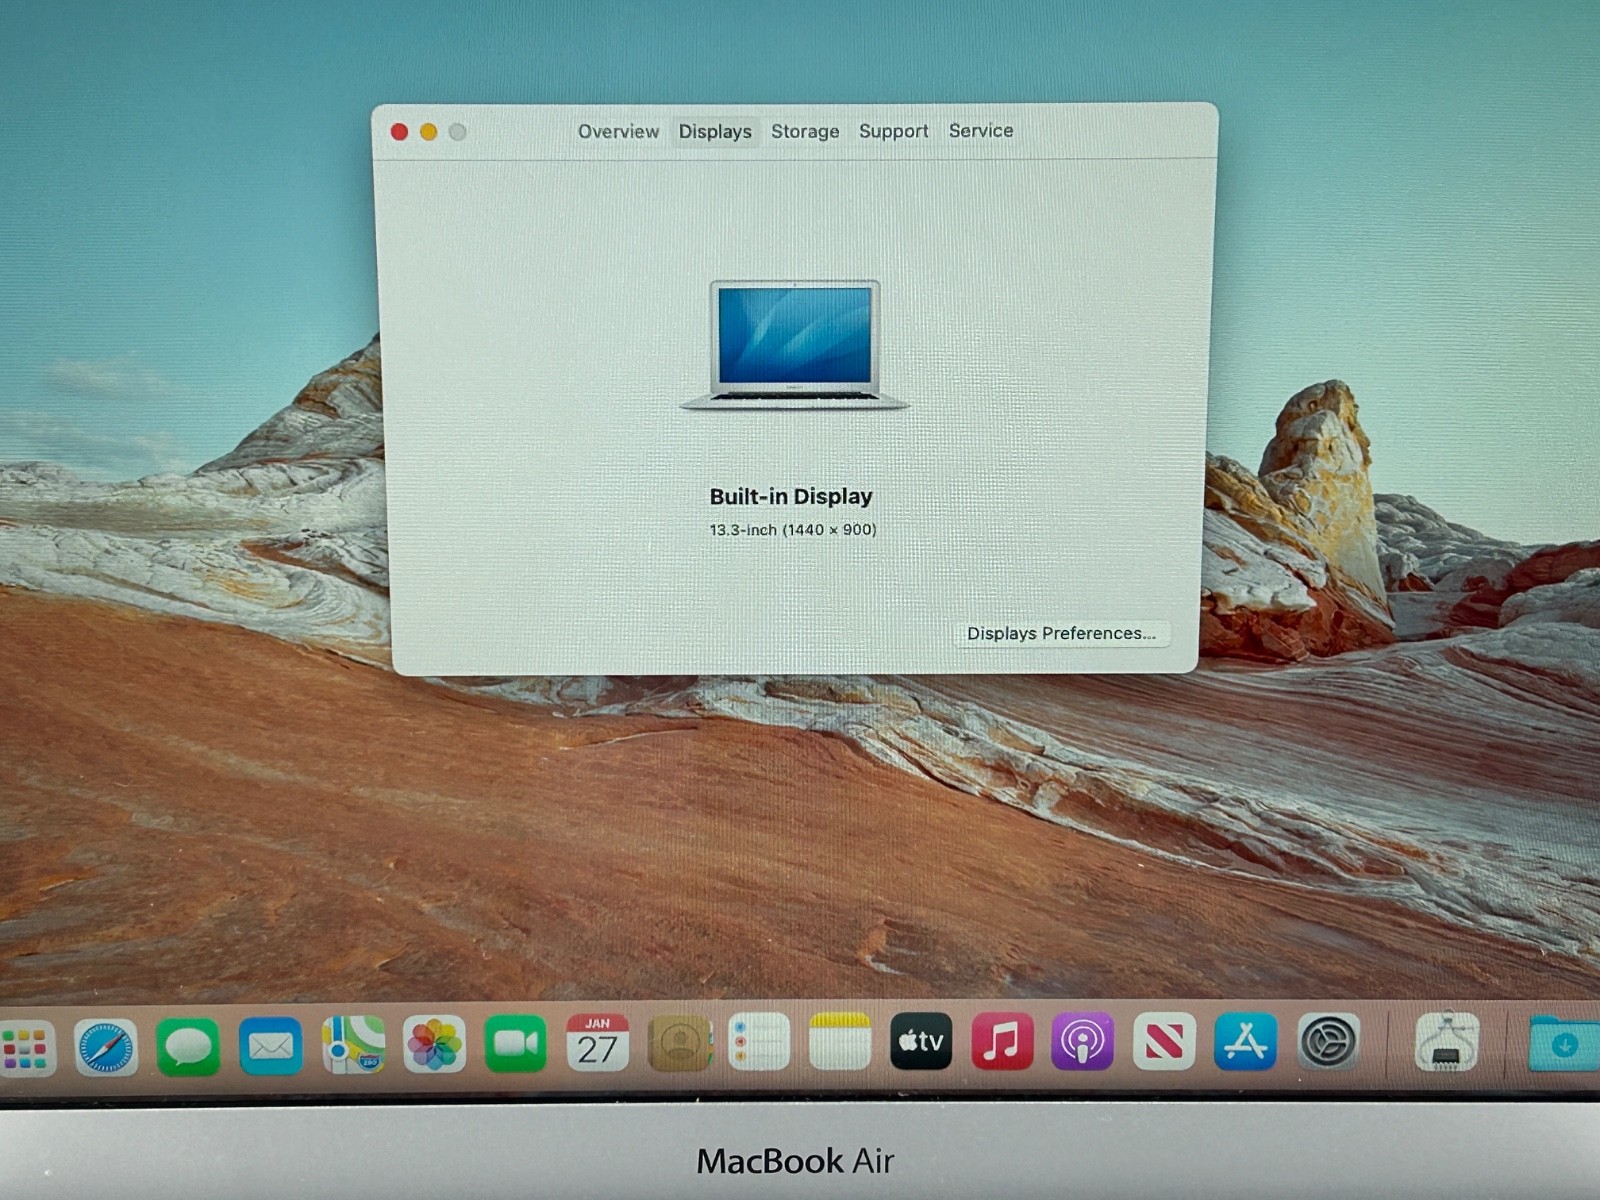Start FaceTime from the Dock

click(x=516, y=1044)
